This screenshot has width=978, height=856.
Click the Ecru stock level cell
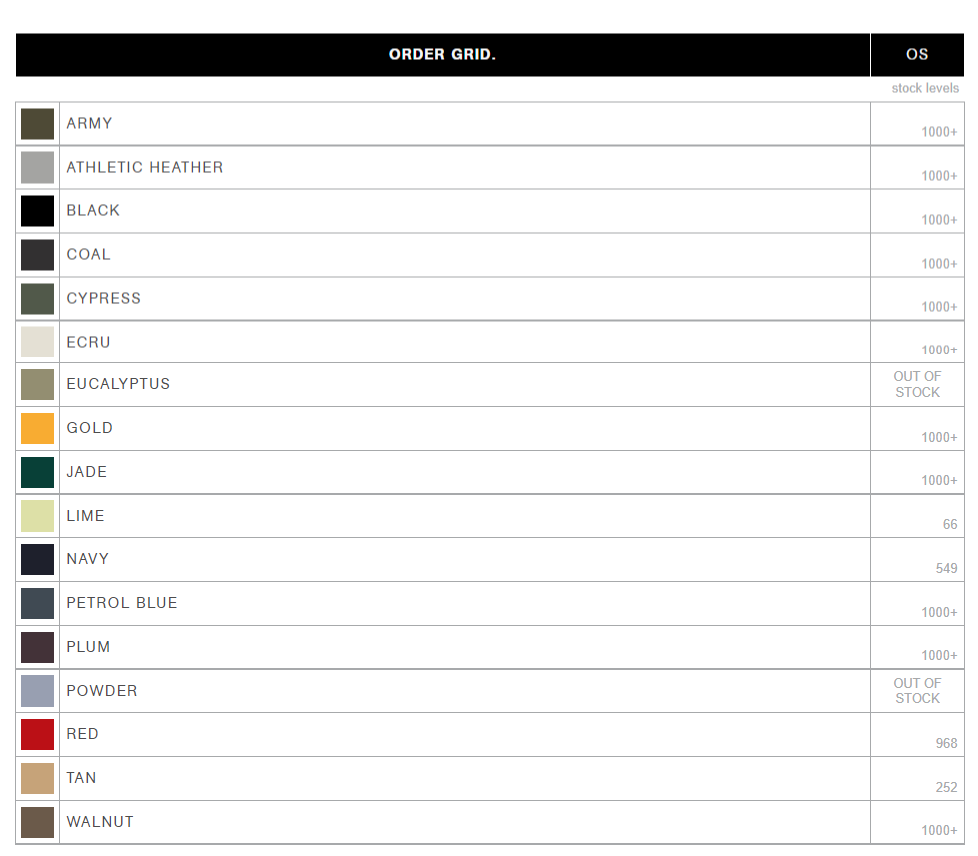point(917,342)
